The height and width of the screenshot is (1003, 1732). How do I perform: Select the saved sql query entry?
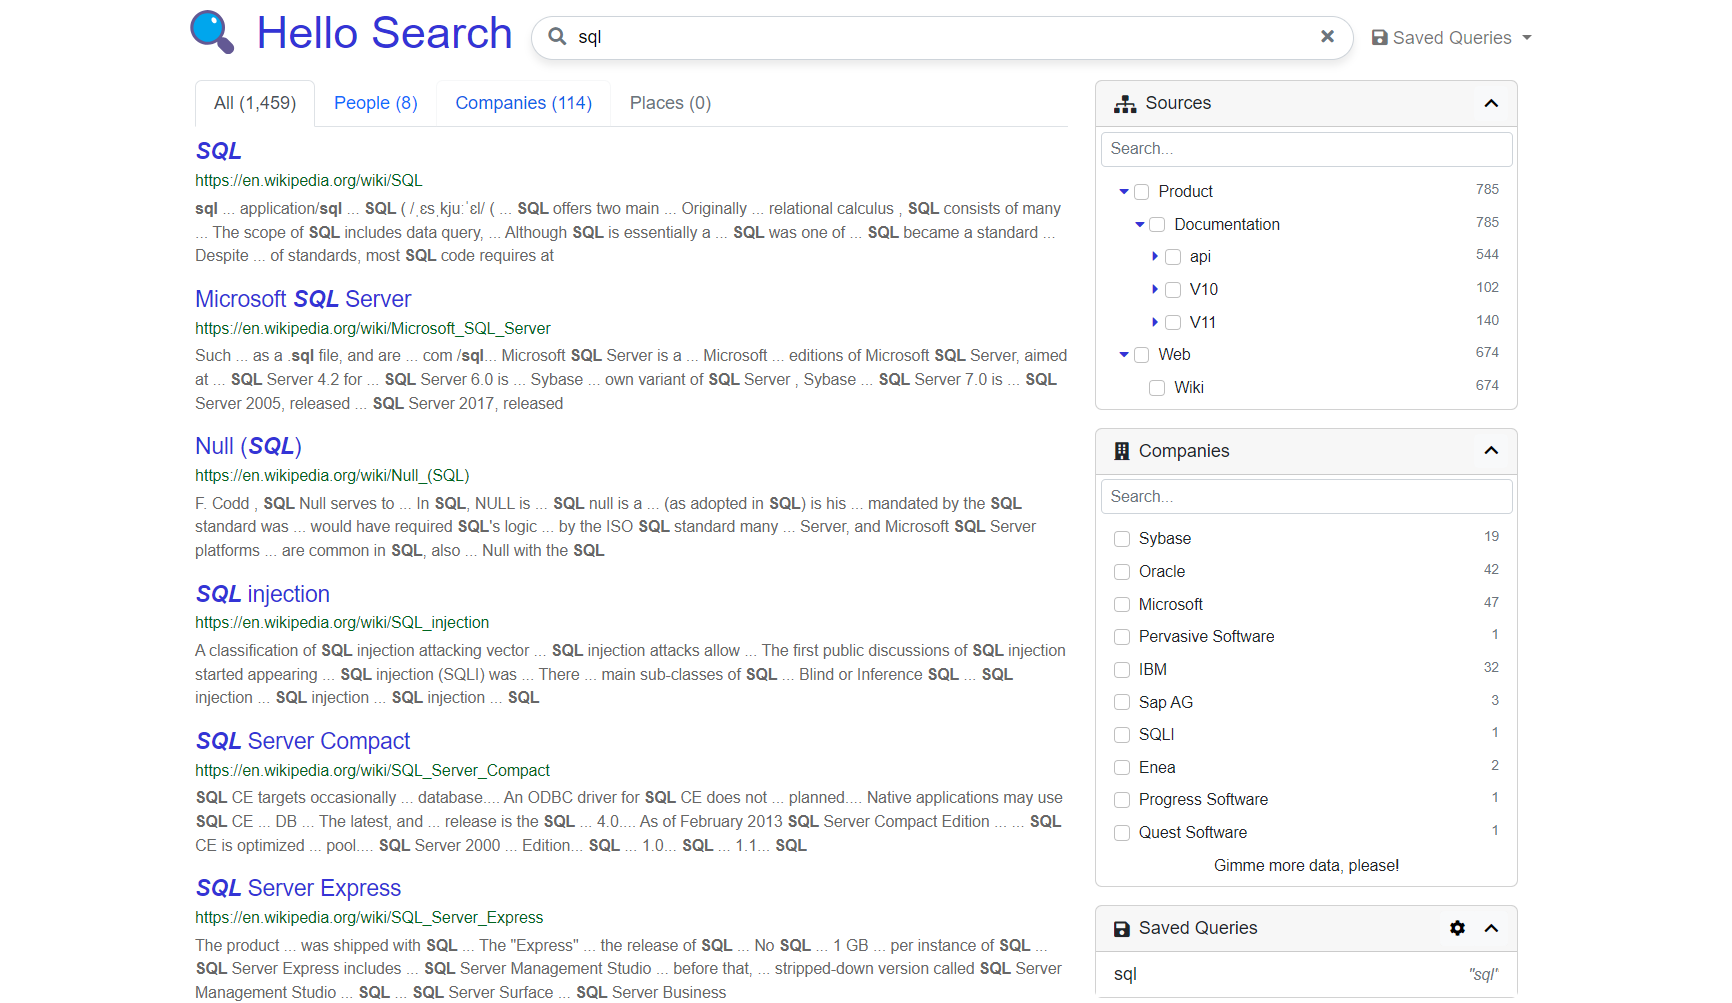[1126, 974]
